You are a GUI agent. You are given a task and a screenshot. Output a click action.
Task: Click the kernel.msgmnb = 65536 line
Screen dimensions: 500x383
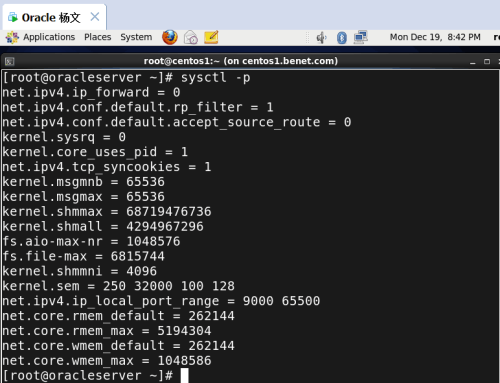click(x=83, y=182)
